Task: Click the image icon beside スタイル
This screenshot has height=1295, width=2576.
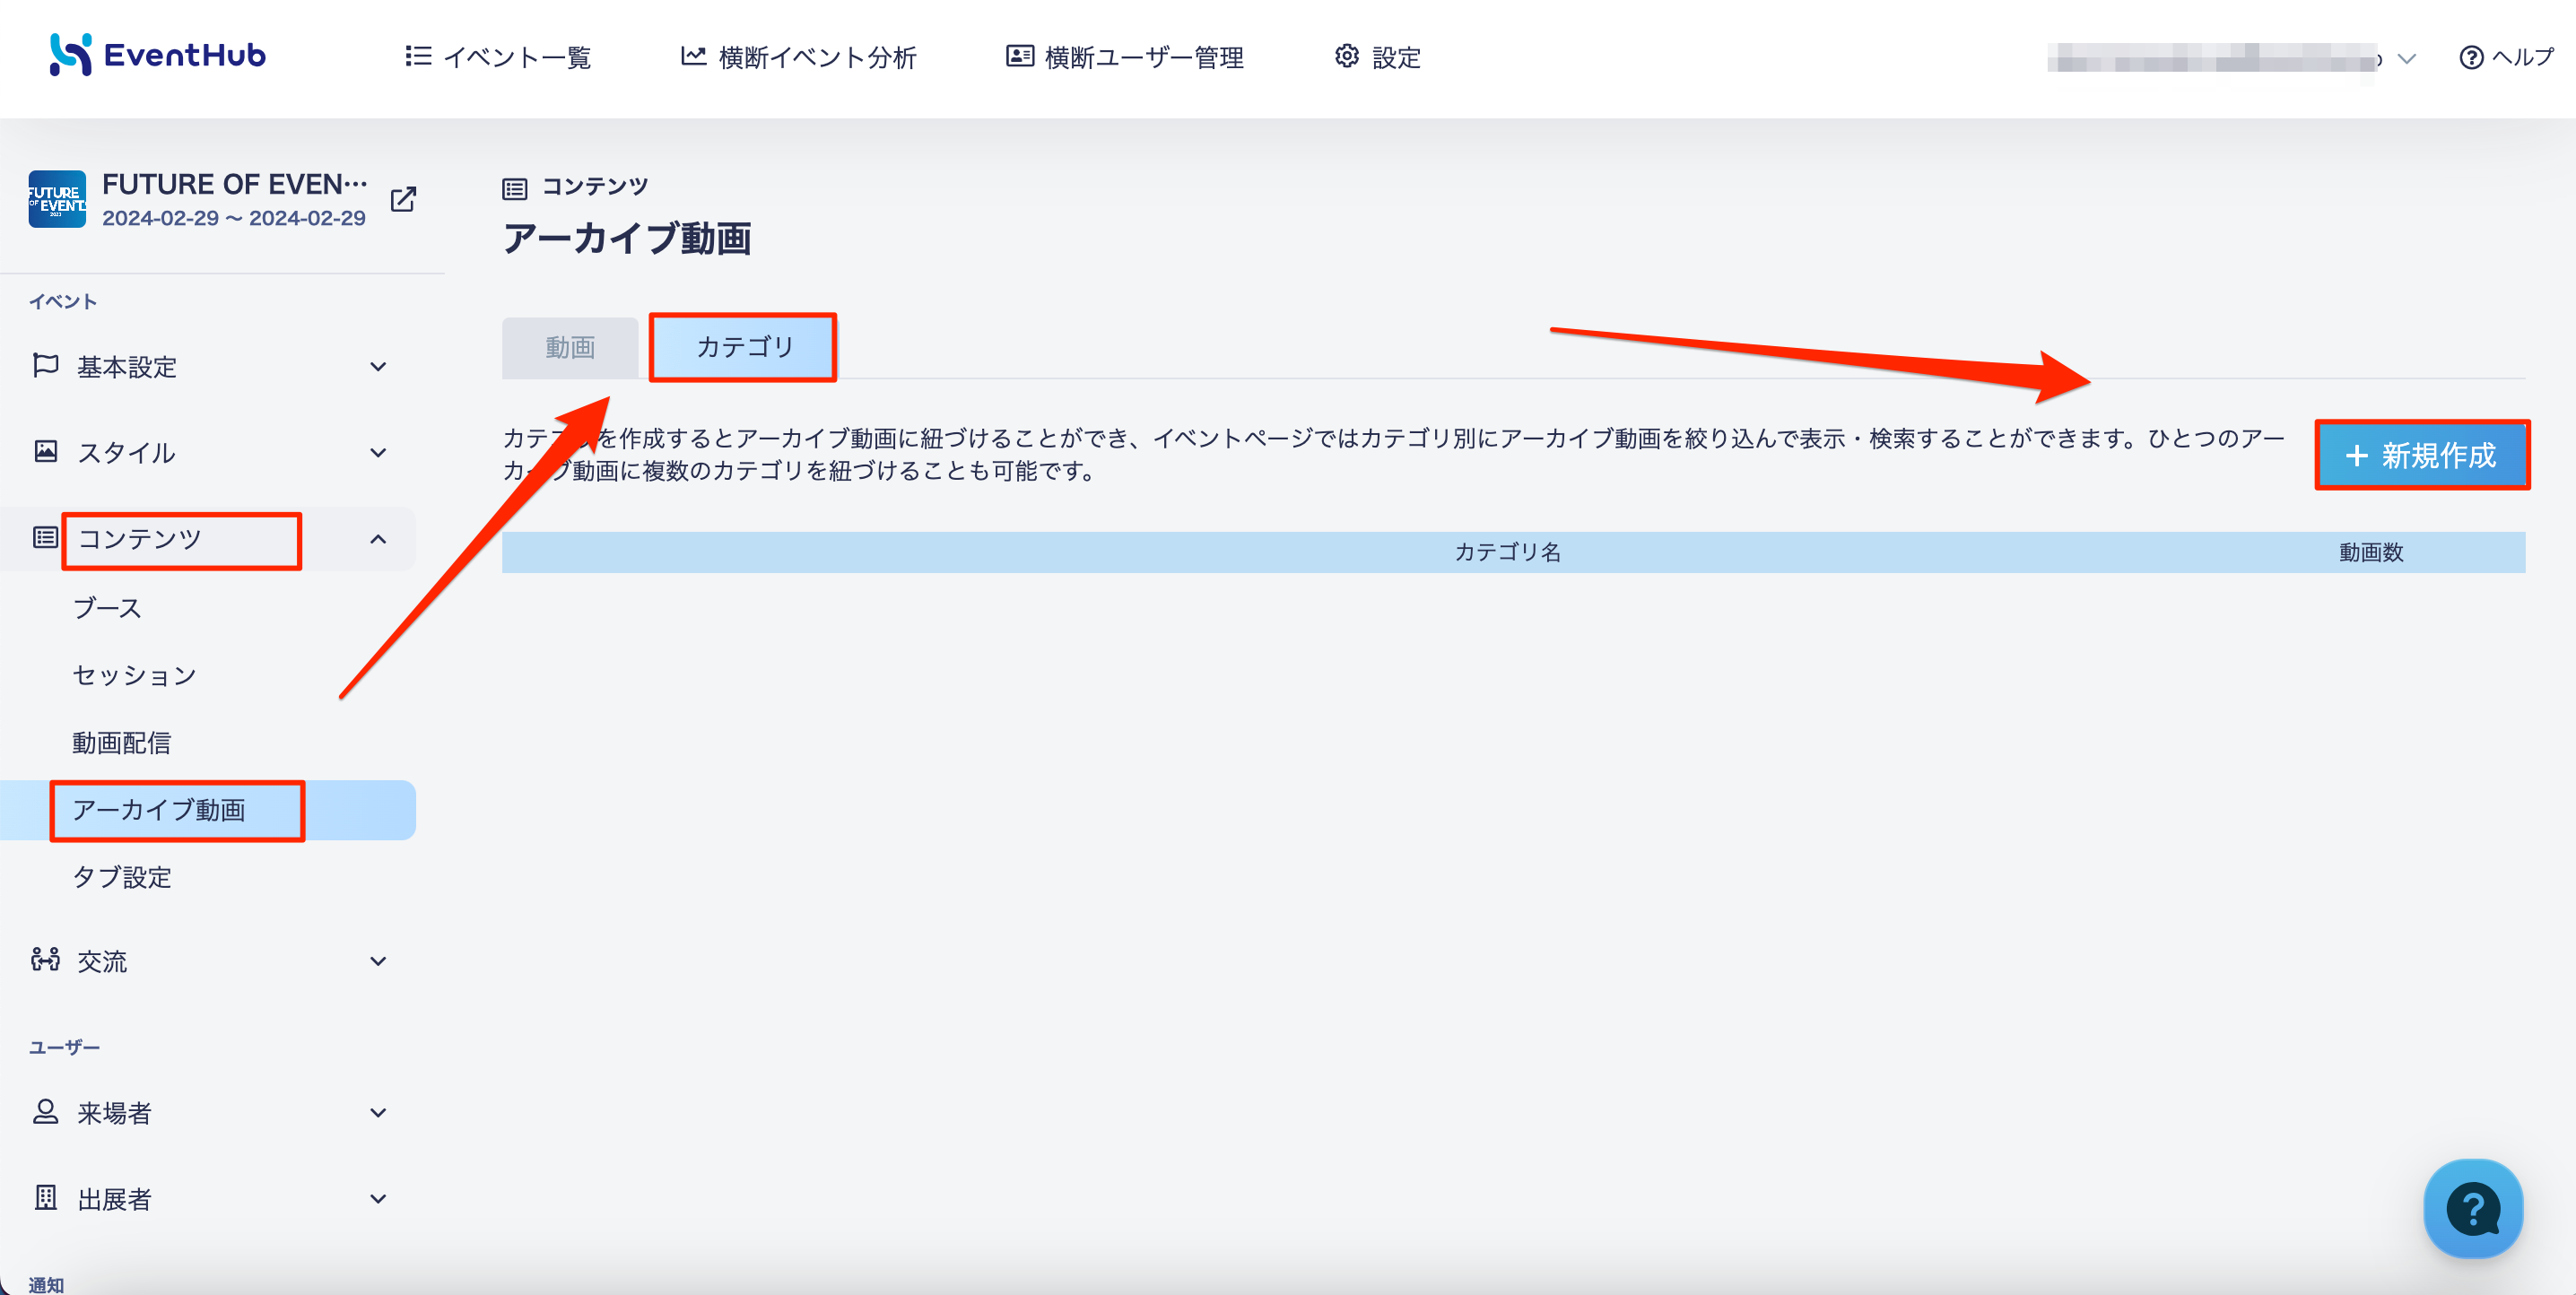Action: pos(45,452)
